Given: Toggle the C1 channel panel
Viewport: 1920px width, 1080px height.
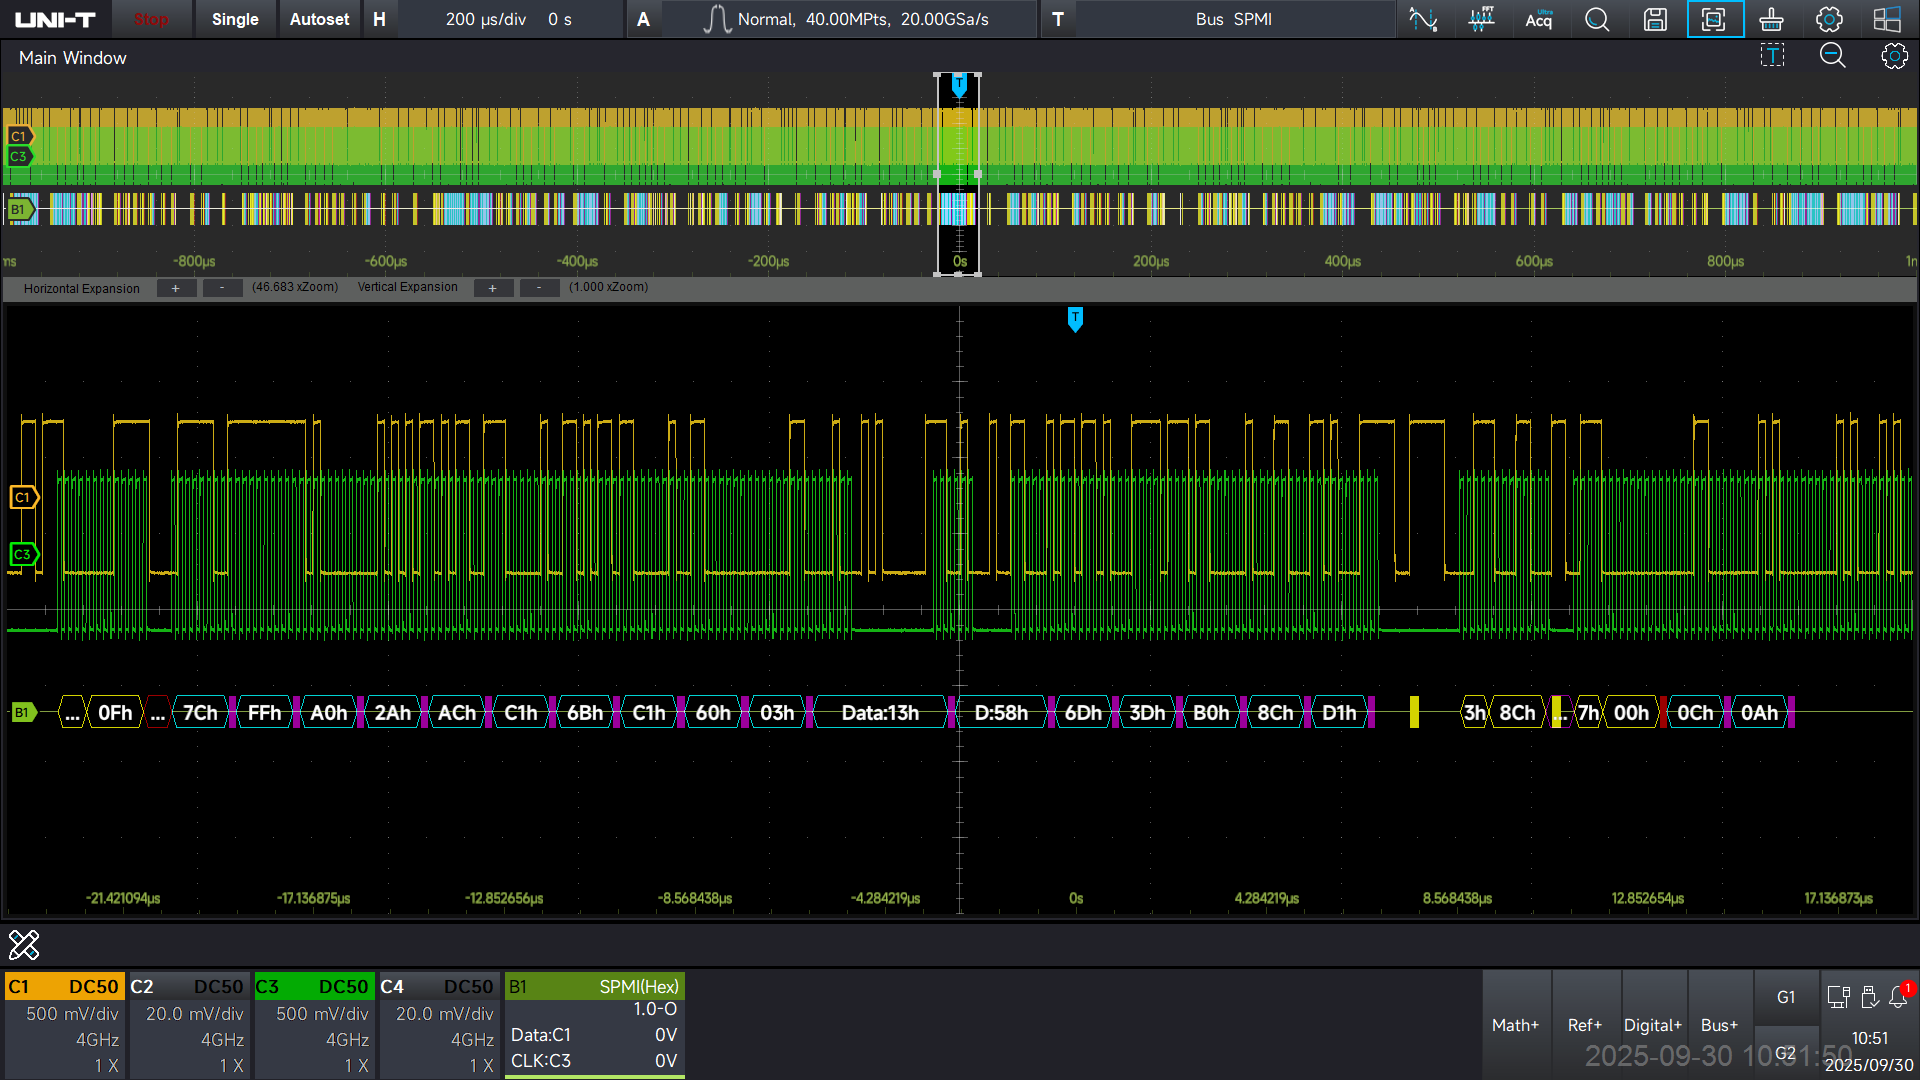Looking at the screenshot, I should coord(65,1025).
